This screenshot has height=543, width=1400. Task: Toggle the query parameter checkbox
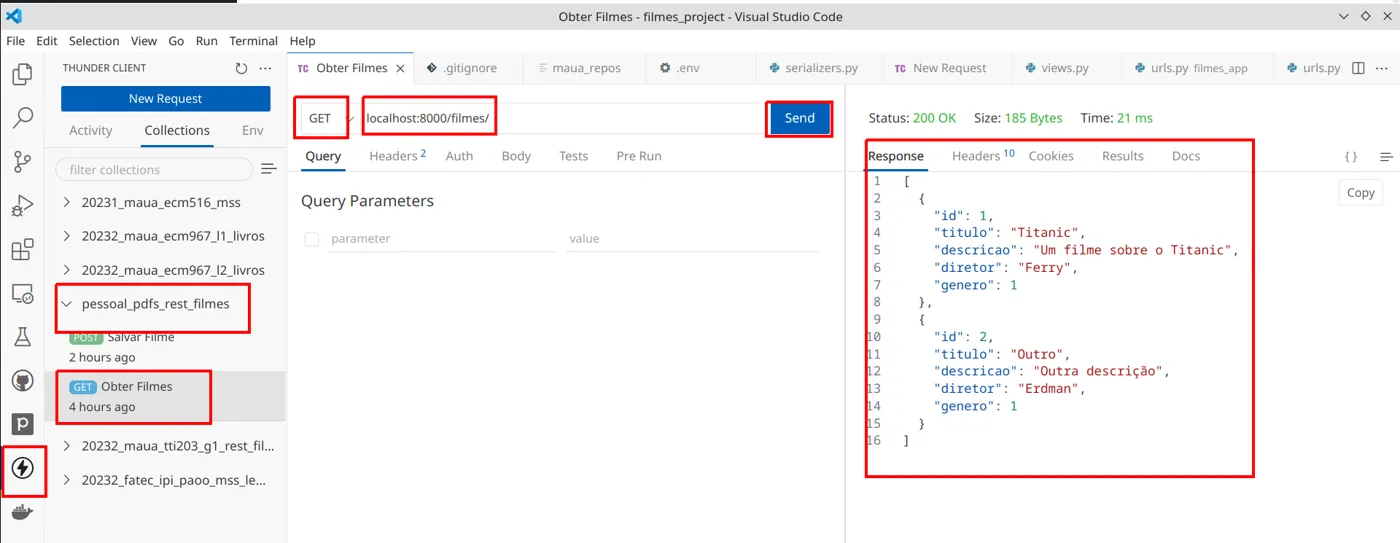pos(312,239)
